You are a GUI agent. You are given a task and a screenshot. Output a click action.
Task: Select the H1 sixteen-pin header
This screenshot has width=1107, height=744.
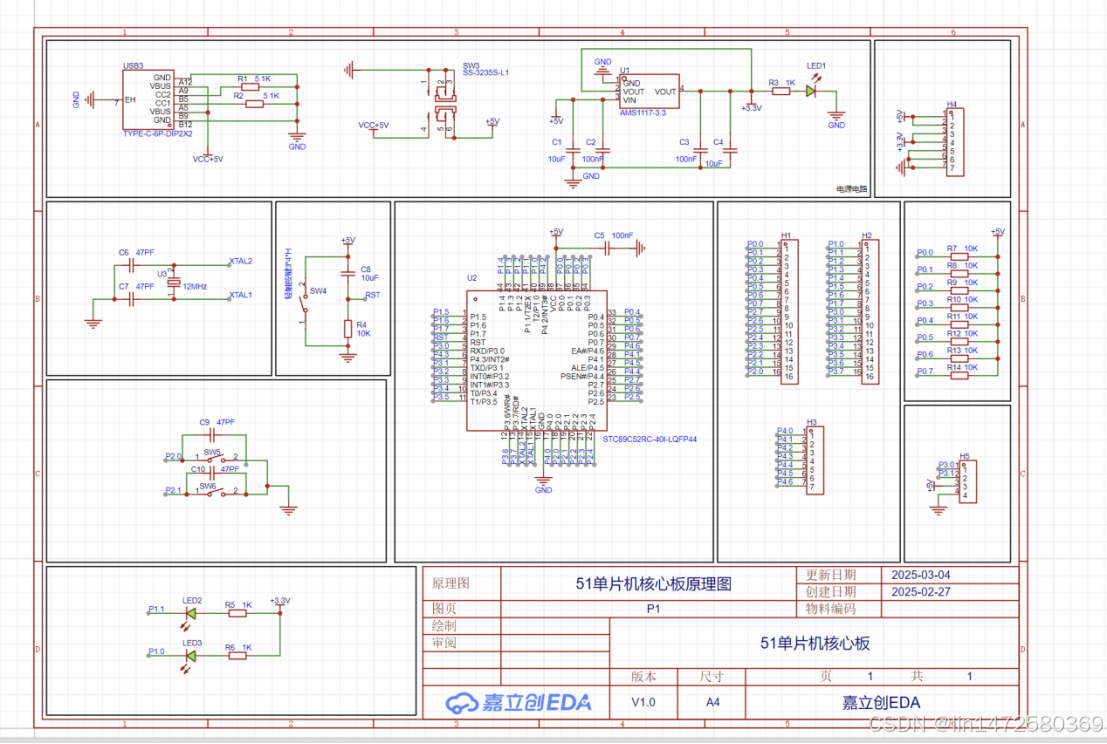789,312
